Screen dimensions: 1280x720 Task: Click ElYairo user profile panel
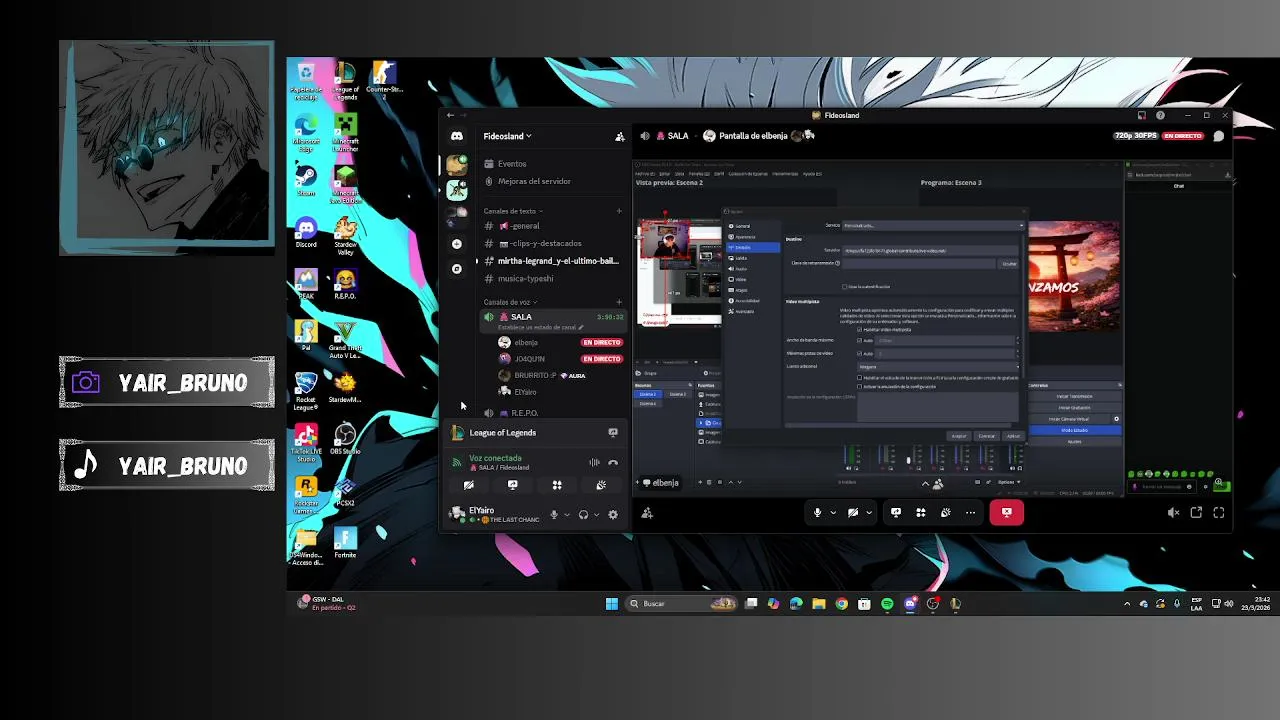[x=495, y=515]
